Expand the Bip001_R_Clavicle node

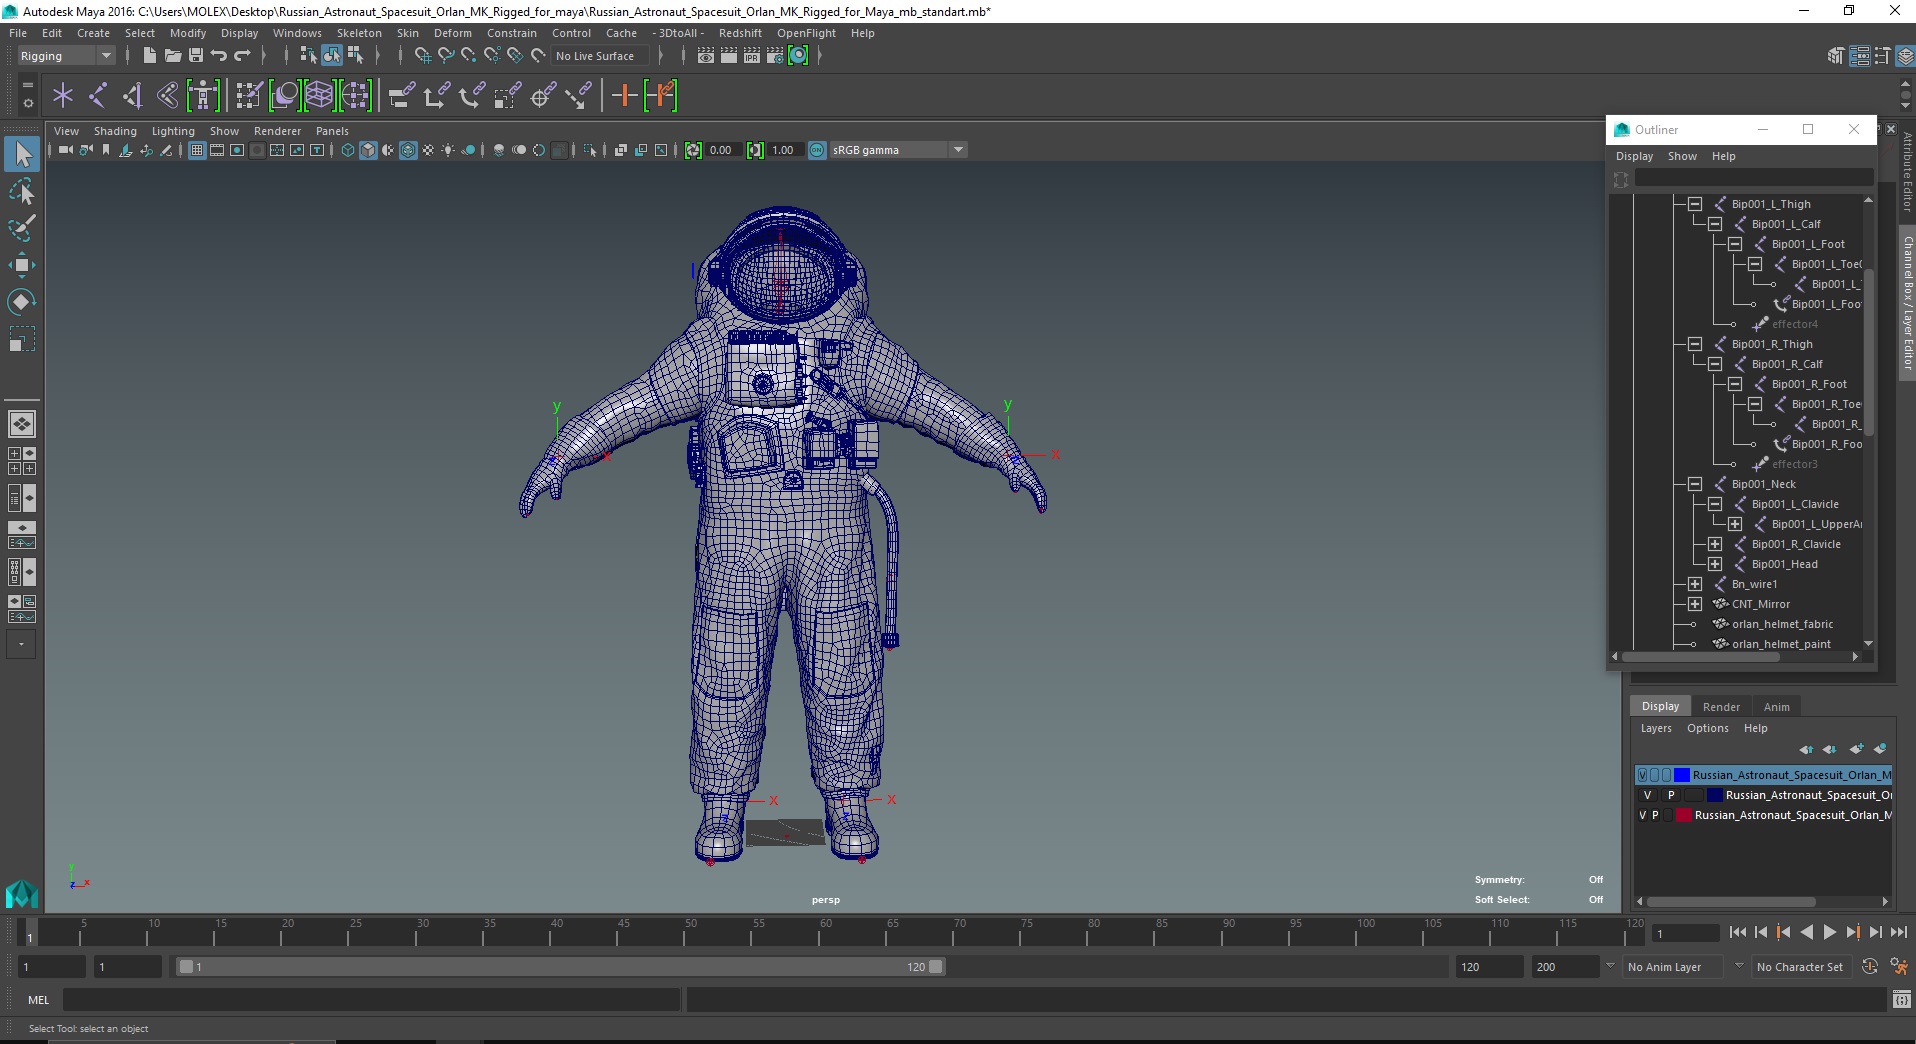tap(1715, 544)
